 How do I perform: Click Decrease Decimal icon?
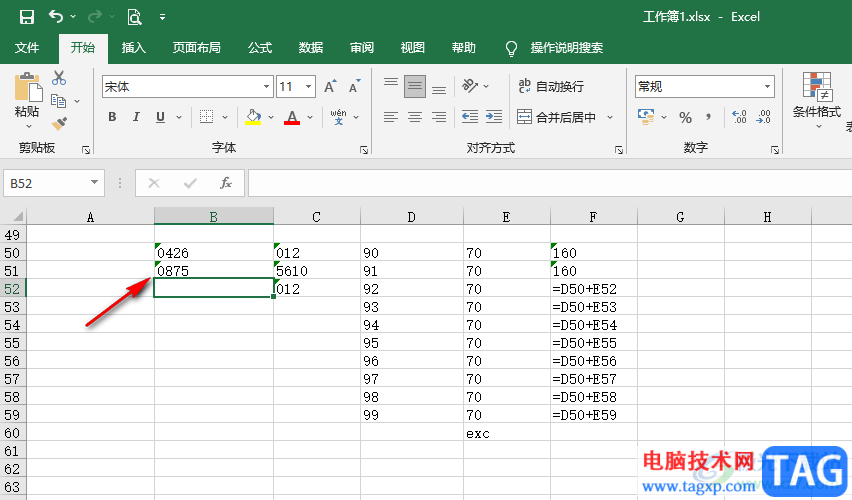coord(763,117)
